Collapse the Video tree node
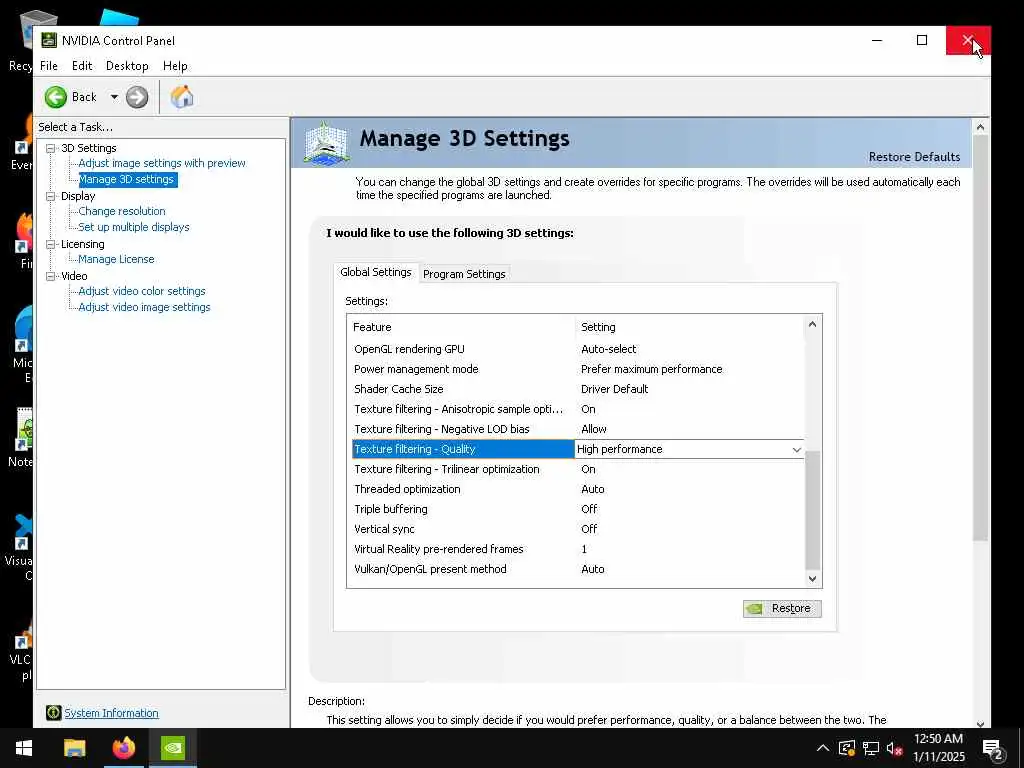 50,276
